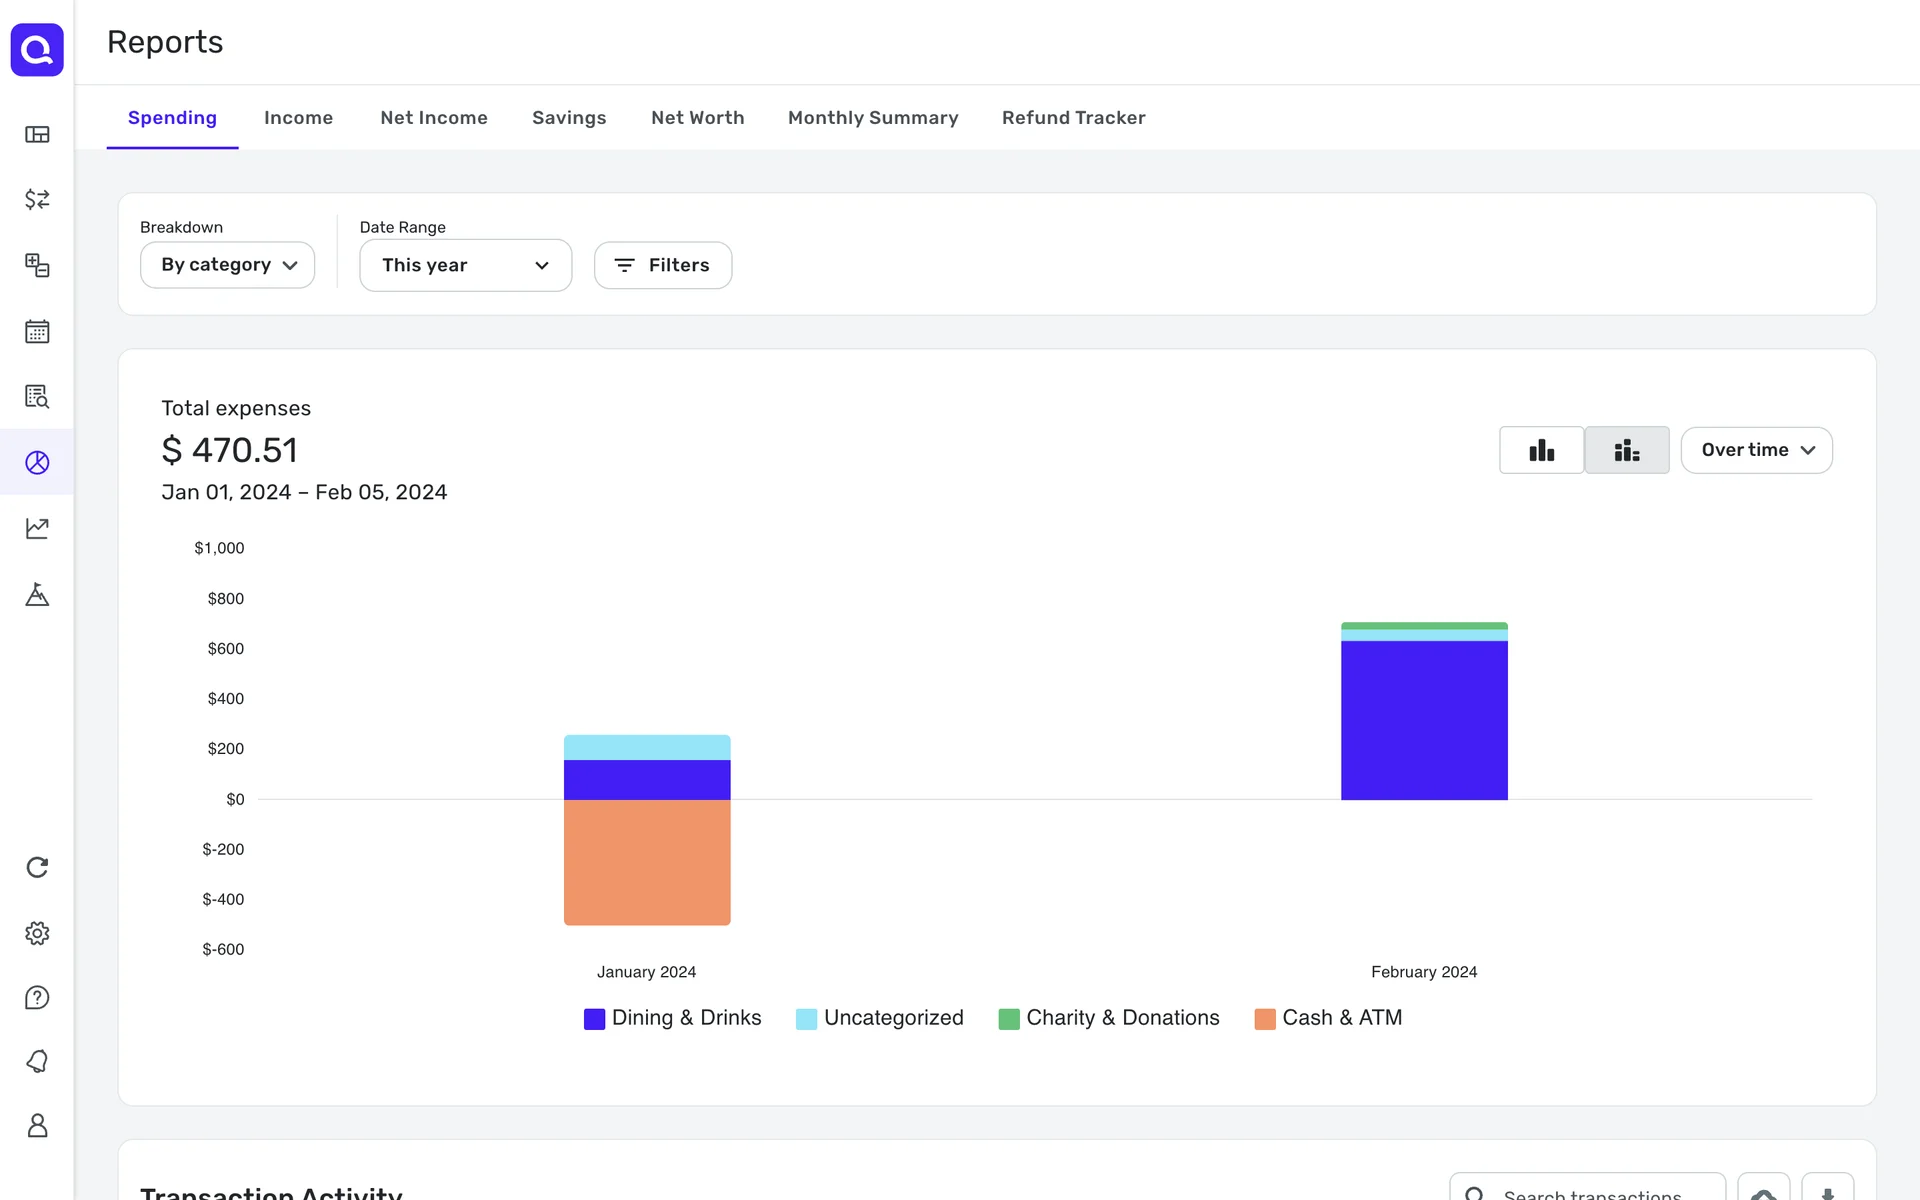
Task: Click the Cash & ATM legend swatch
Action: pyautogui.click(x=1264, y=1019)
